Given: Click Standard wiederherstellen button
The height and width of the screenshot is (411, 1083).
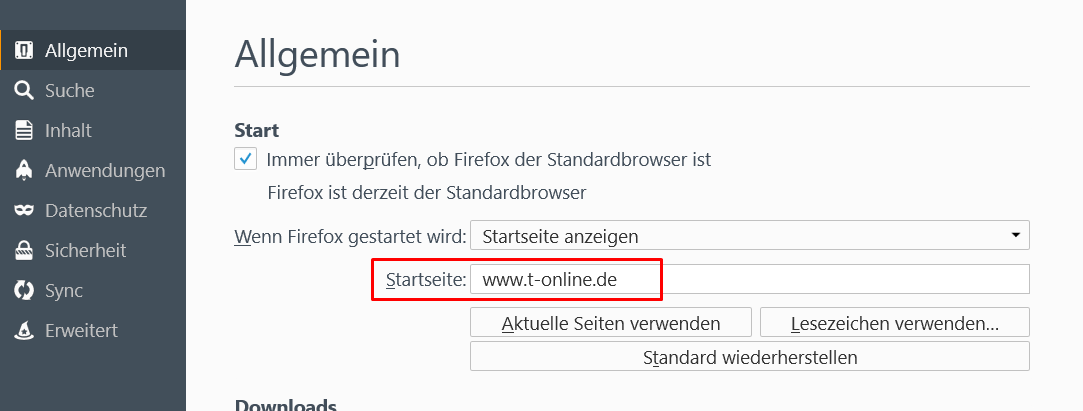Looking at the screenshot, I should coord(749,356).
